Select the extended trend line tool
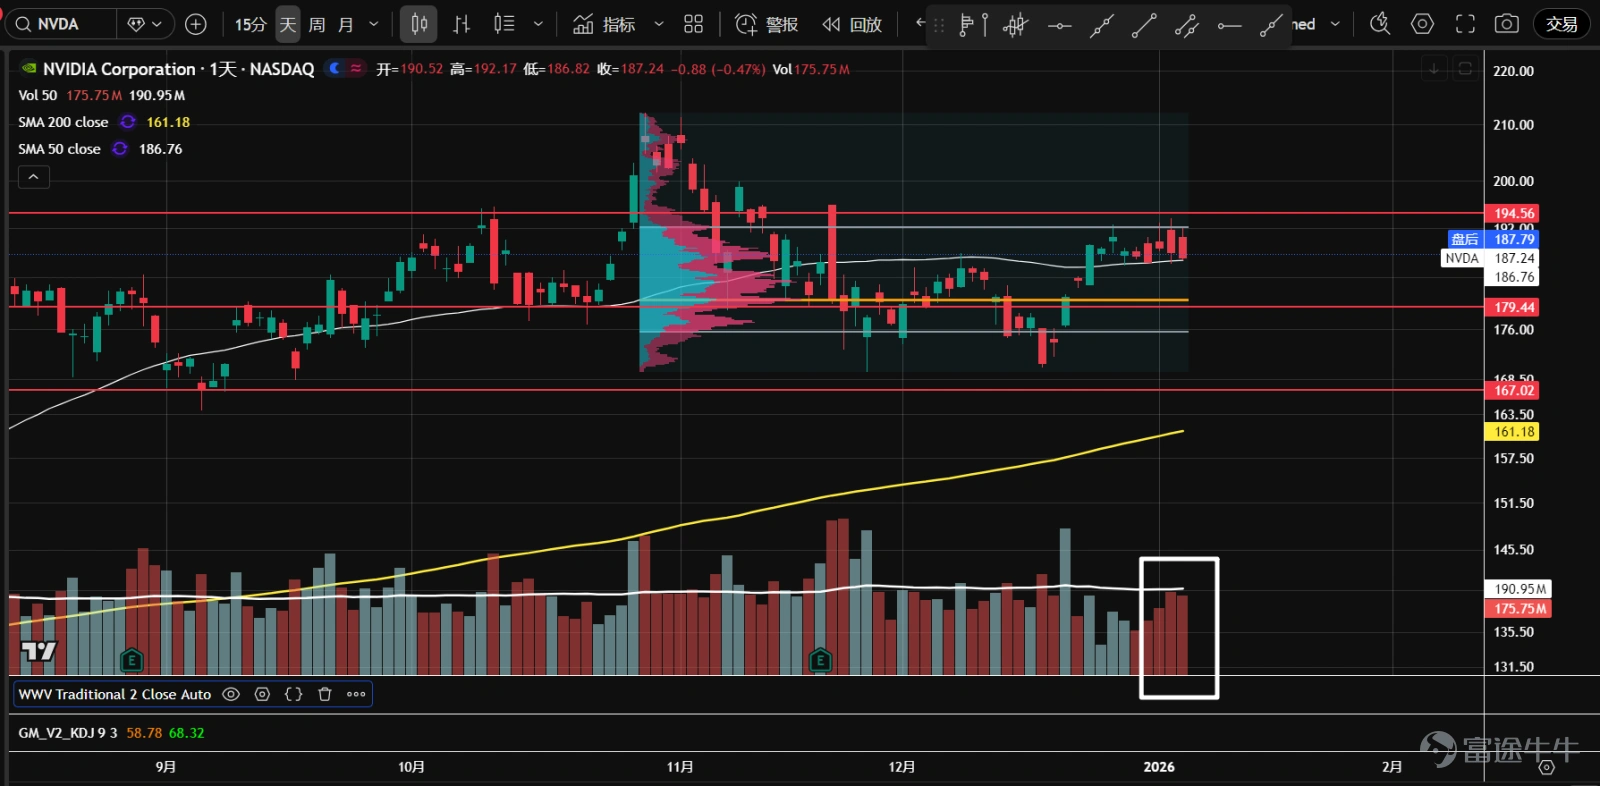This screenshot has height=786, width=1600. coord(1102,25)
